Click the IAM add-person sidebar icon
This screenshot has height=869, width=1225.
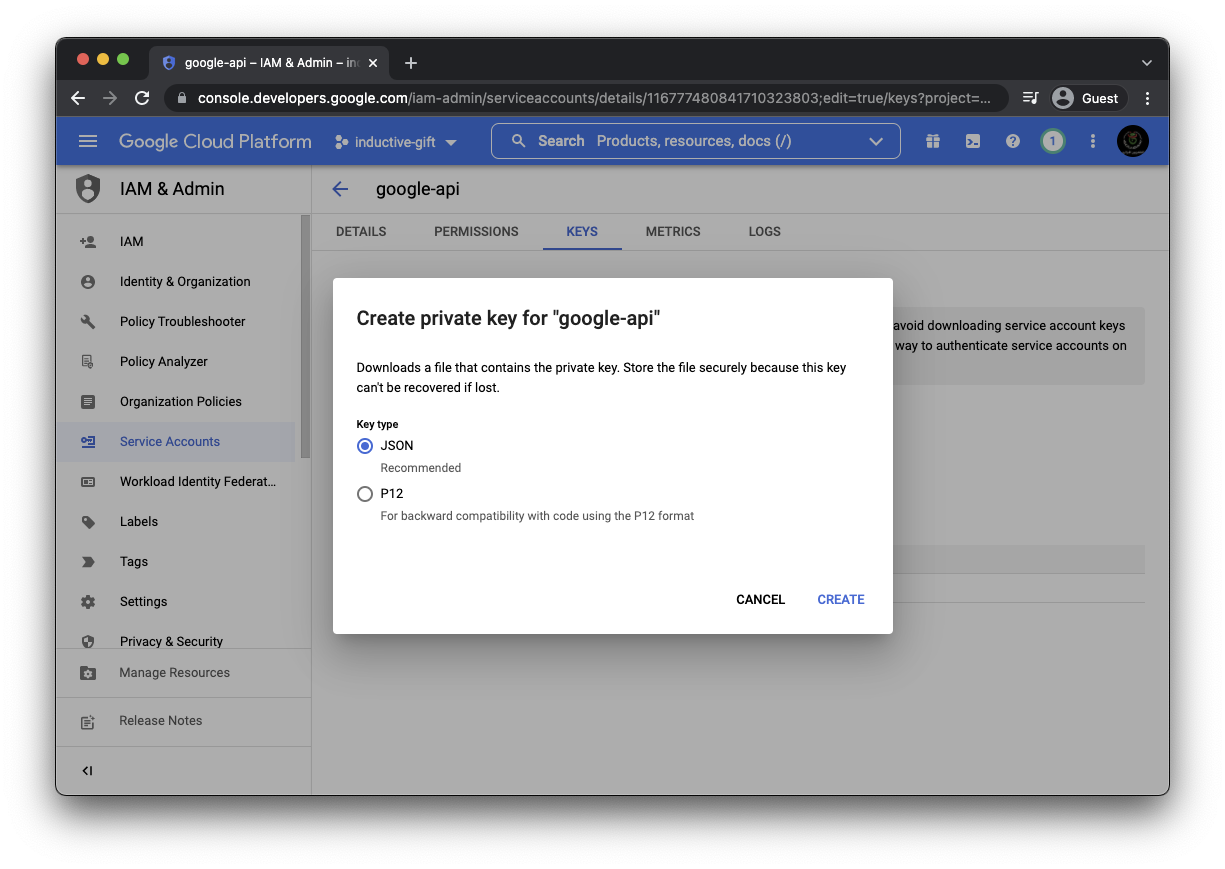click(x=88, y=242)
